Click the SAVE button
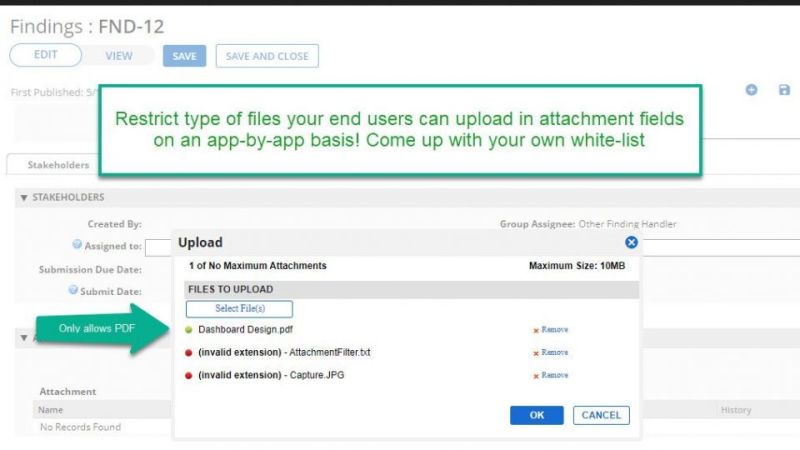This screenshot has width=800, height=450. [184, 56]
